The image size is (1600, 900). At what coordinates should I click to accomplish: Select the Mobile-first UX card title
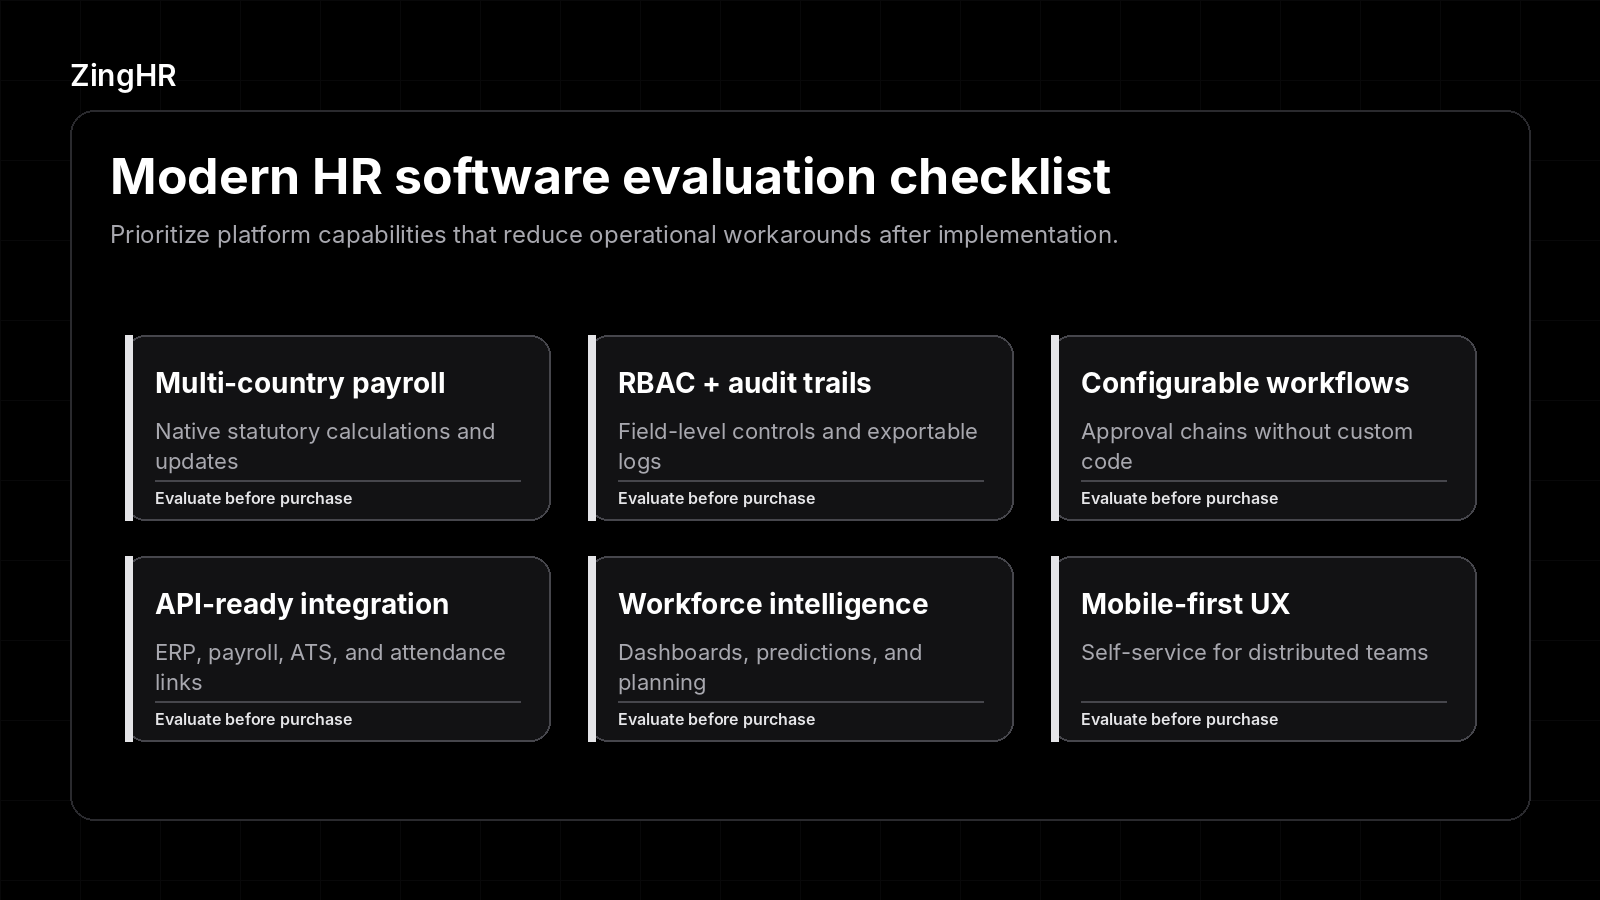[1185, 604]
